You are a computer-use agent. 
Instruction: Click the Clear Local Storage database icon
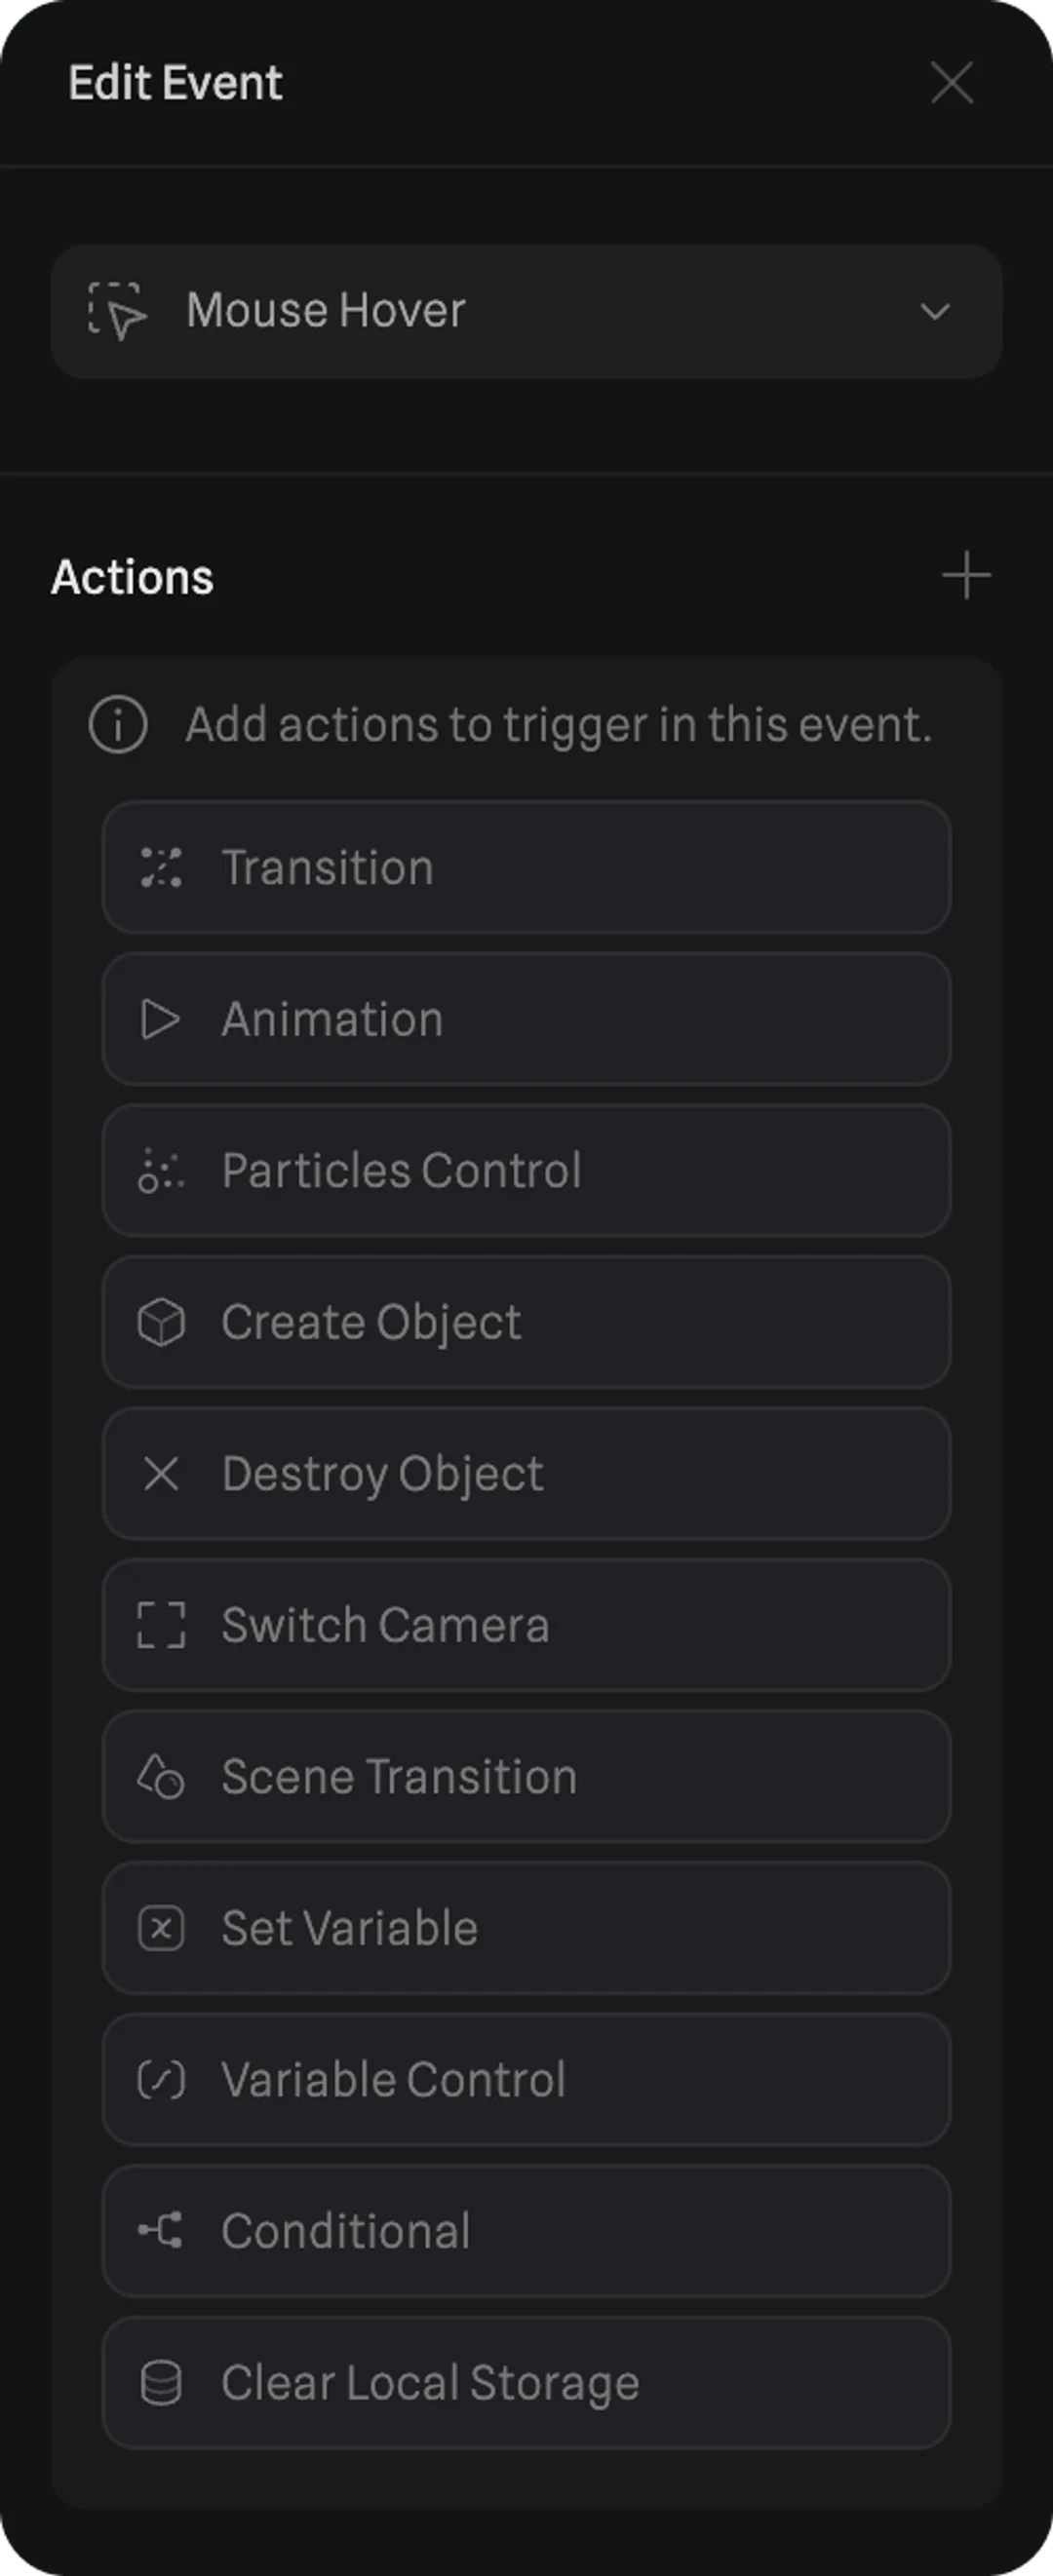161,2383
